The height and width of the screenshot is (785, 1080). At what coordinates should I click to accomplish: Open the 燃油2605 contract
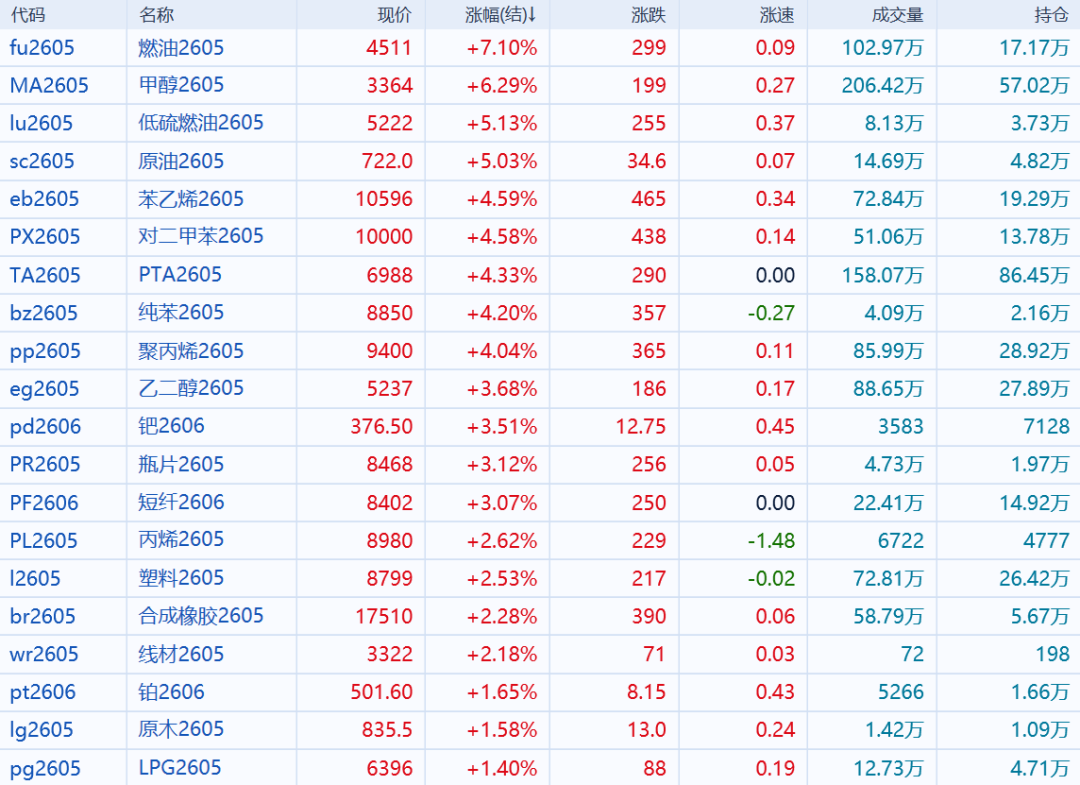[181, 48]
